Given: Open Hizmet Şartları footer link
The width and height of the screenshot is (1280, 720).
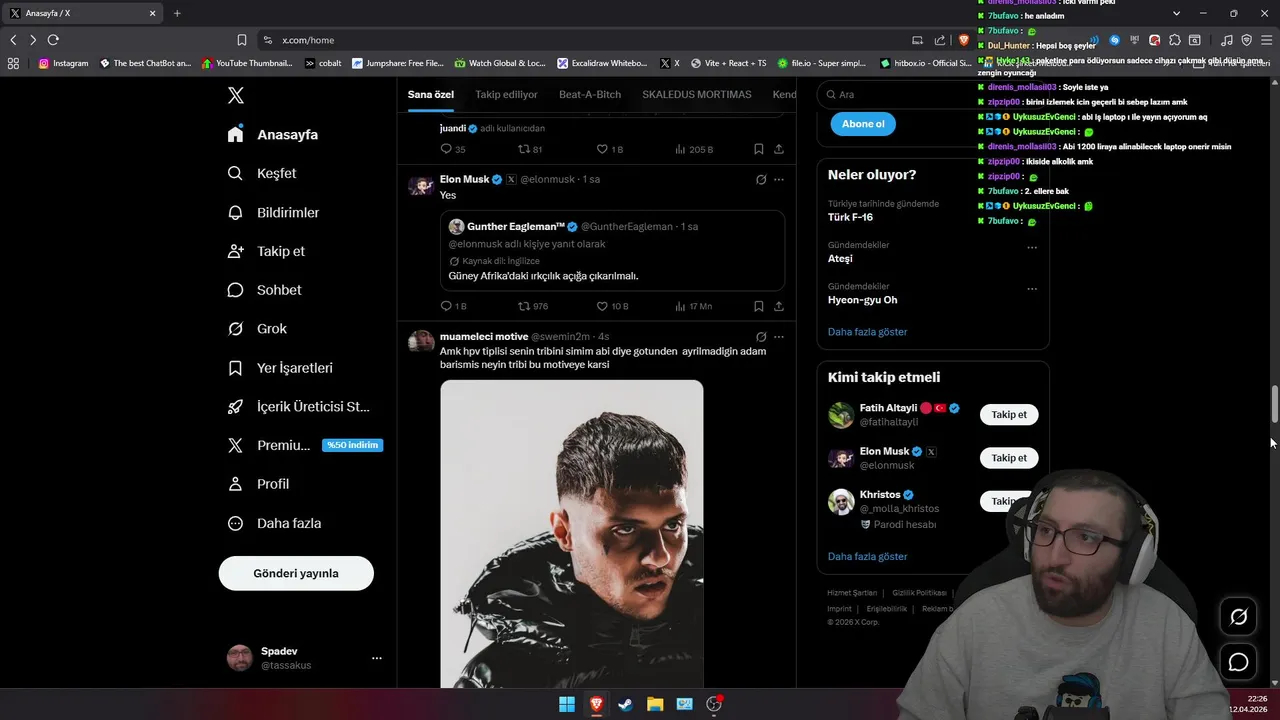Looking at the screenshot, I should coord(852,593).
